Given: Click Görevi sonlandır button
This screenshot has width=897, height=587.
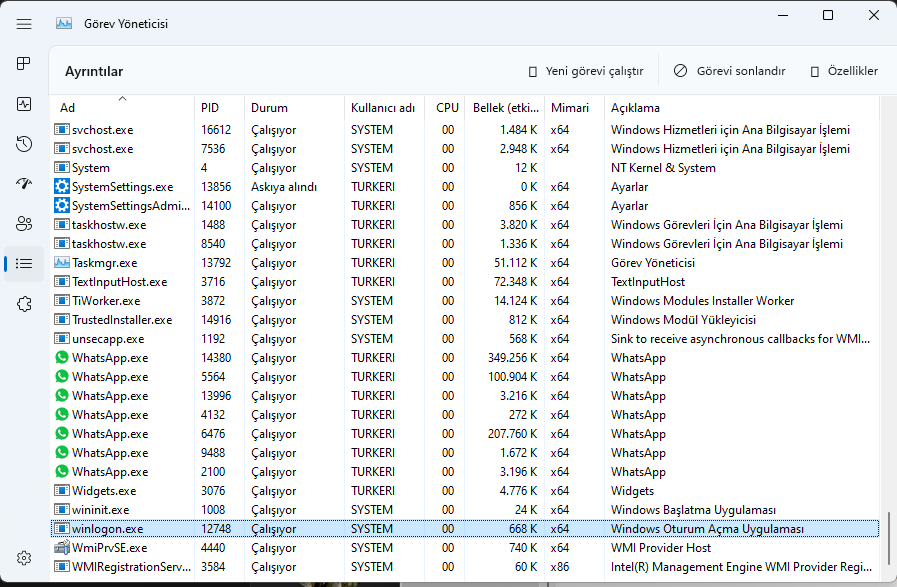Looking at the screenshot, I should point(730,71).
